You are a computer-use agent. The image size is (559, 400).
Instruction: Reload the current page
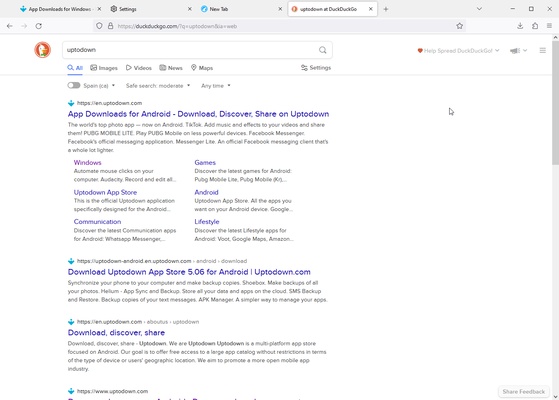click(39, 26)
